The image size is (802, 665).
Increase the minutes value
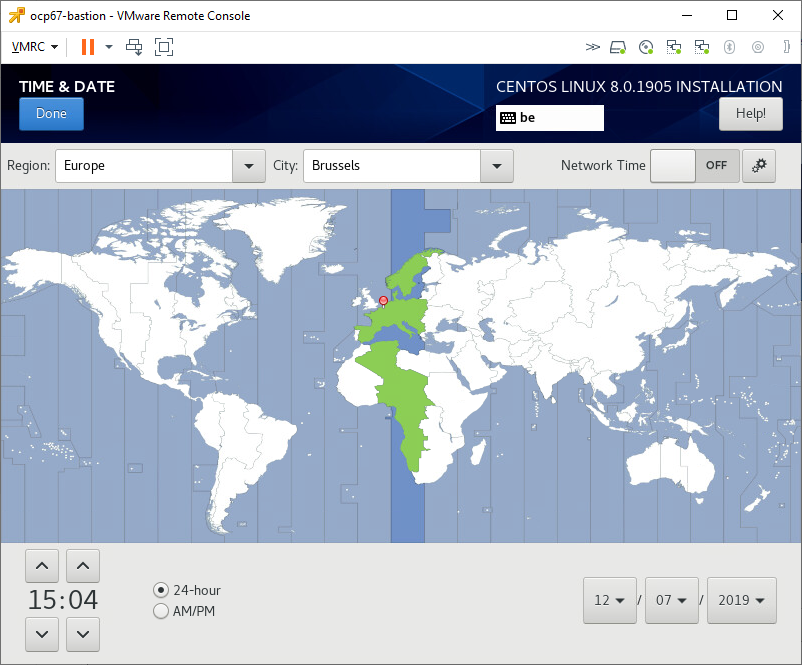tap(83, 566)
